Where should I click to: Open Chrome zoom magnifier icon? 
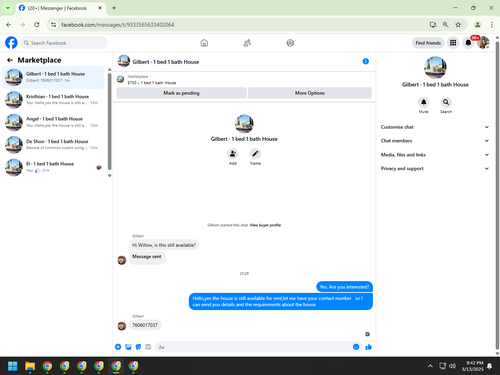[x=445, y=25]
